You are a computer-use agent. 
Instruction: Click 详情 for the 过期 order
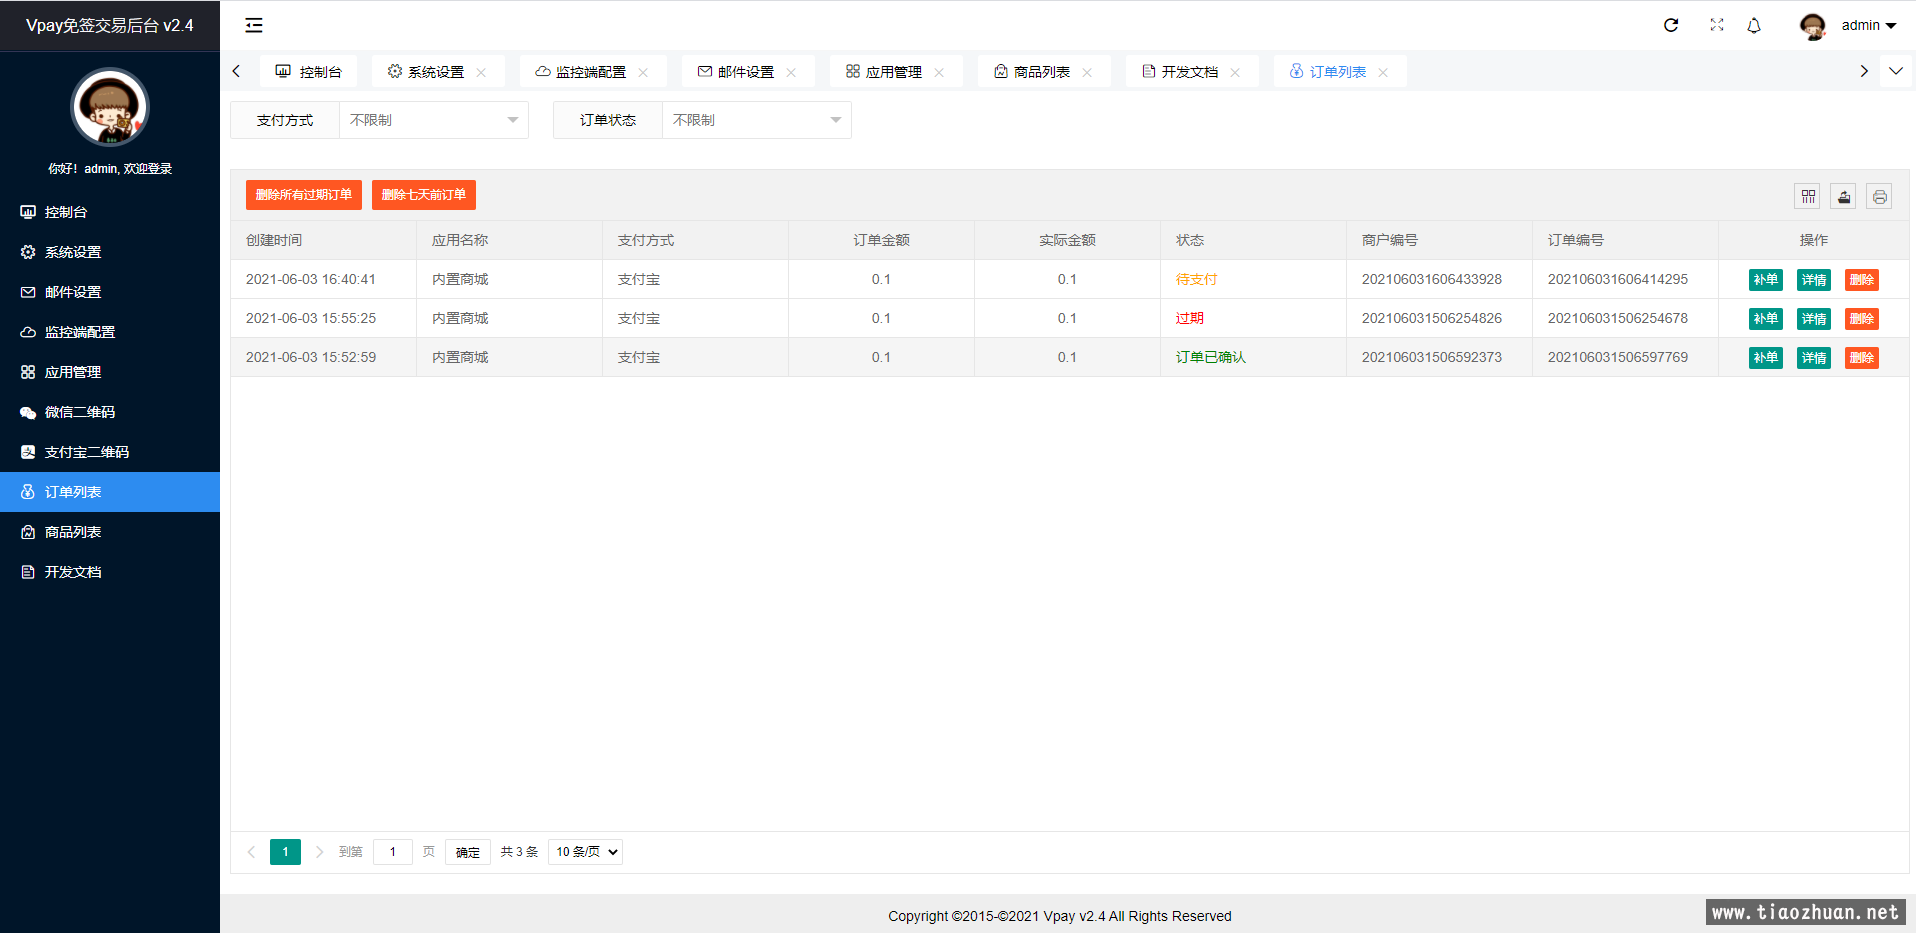1814,319
